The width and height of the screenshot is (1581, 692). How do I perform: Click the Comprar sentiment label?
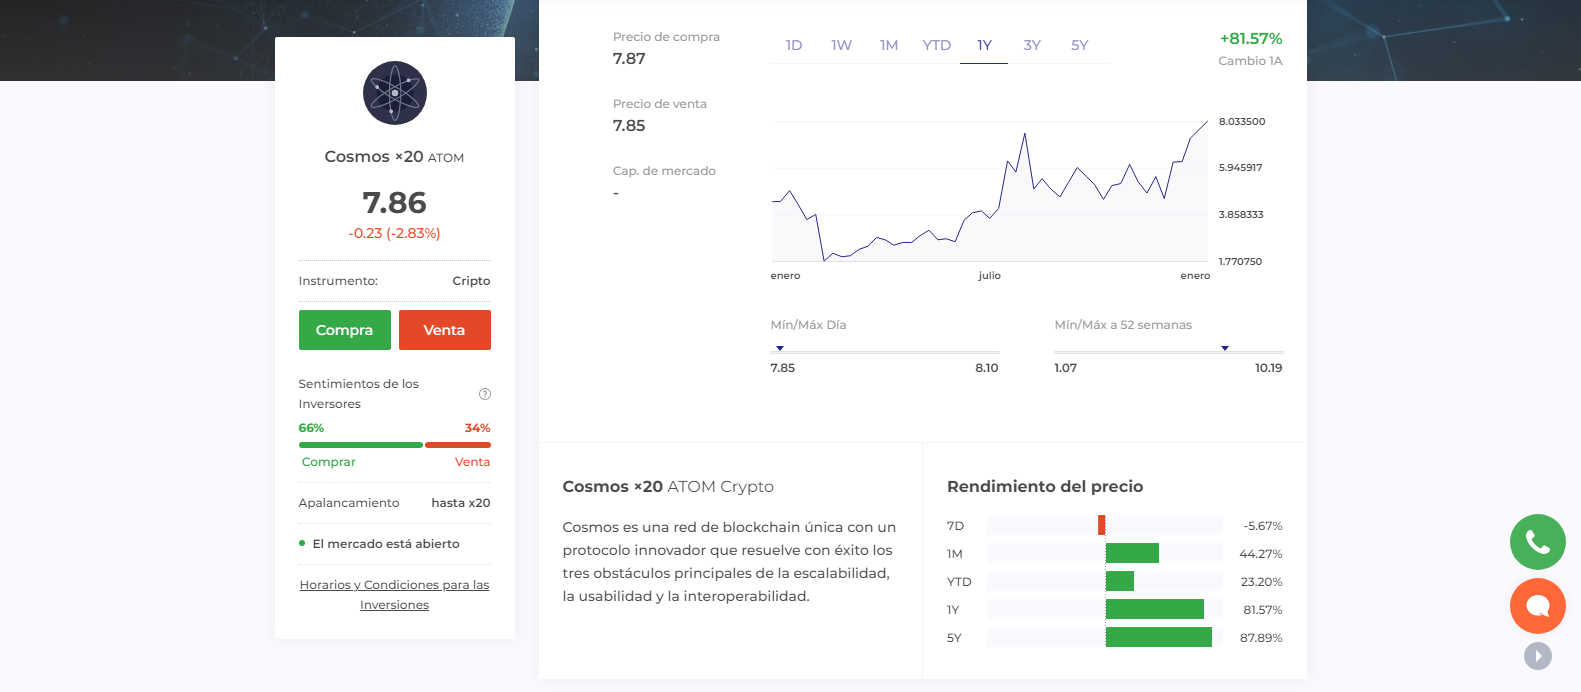[329, 462]
